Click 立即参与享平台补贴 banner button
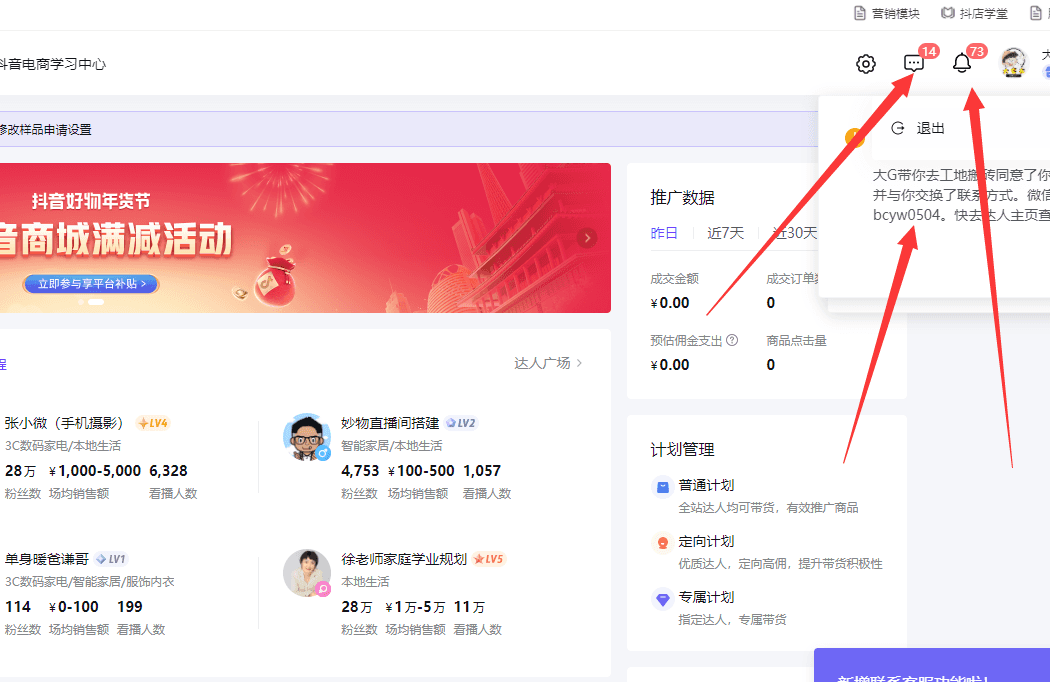Screen dimensions: 1050x682 pos(91,284)
